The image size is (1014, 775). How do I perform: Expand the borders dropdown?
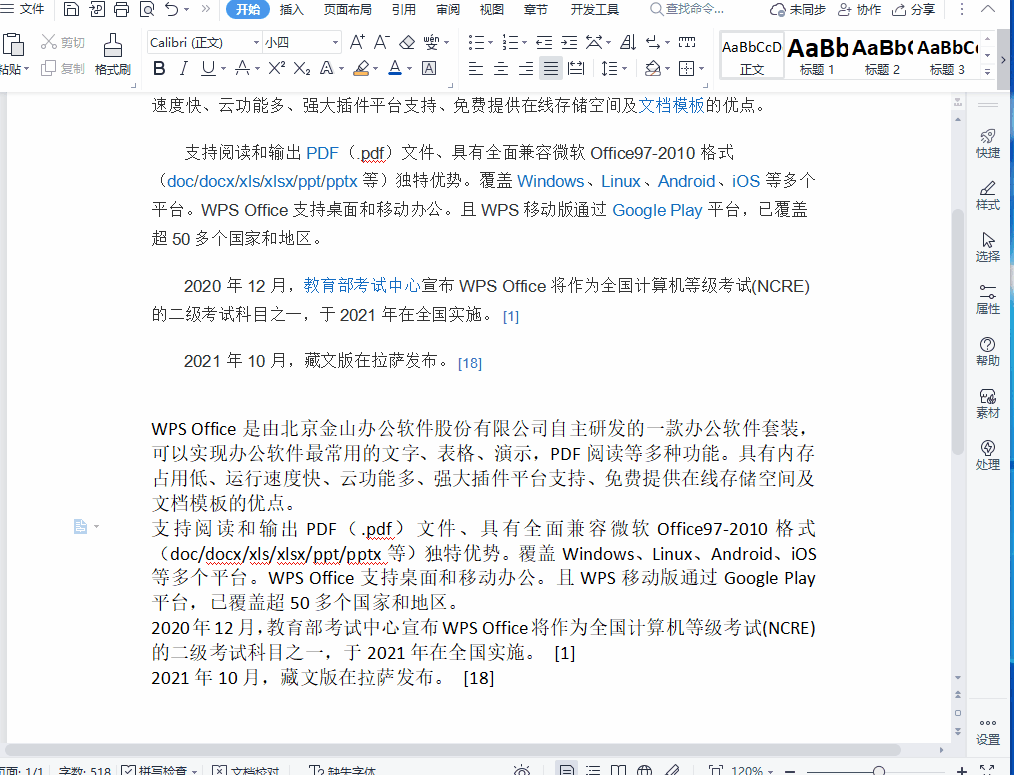[702, 68]
